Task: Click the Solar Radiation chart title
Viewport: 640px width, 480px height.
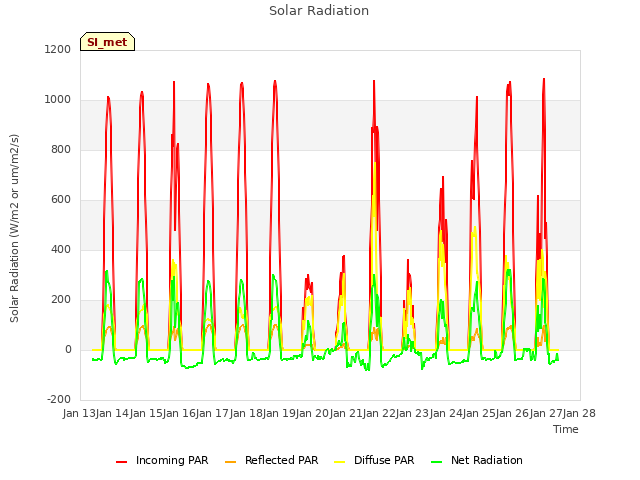Action: coord(319,11)
